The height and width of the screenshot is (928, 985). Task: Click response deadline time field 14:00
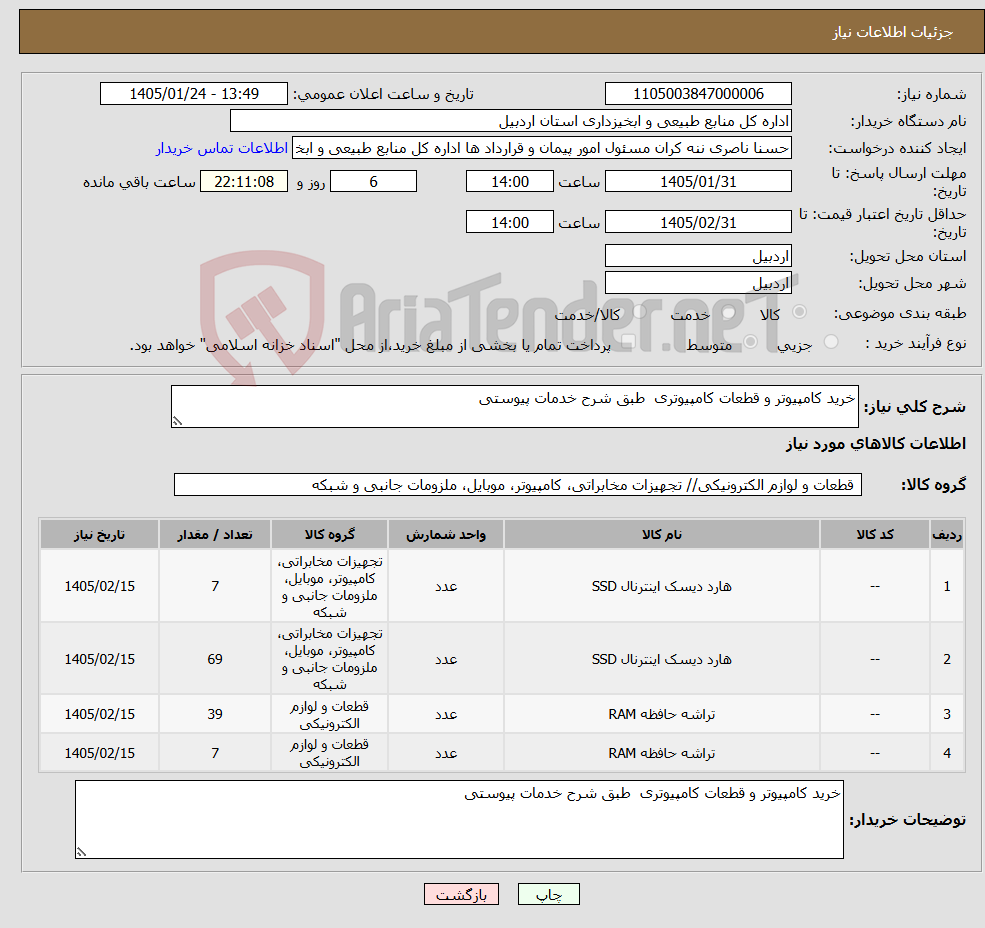(x=509, y=182)
